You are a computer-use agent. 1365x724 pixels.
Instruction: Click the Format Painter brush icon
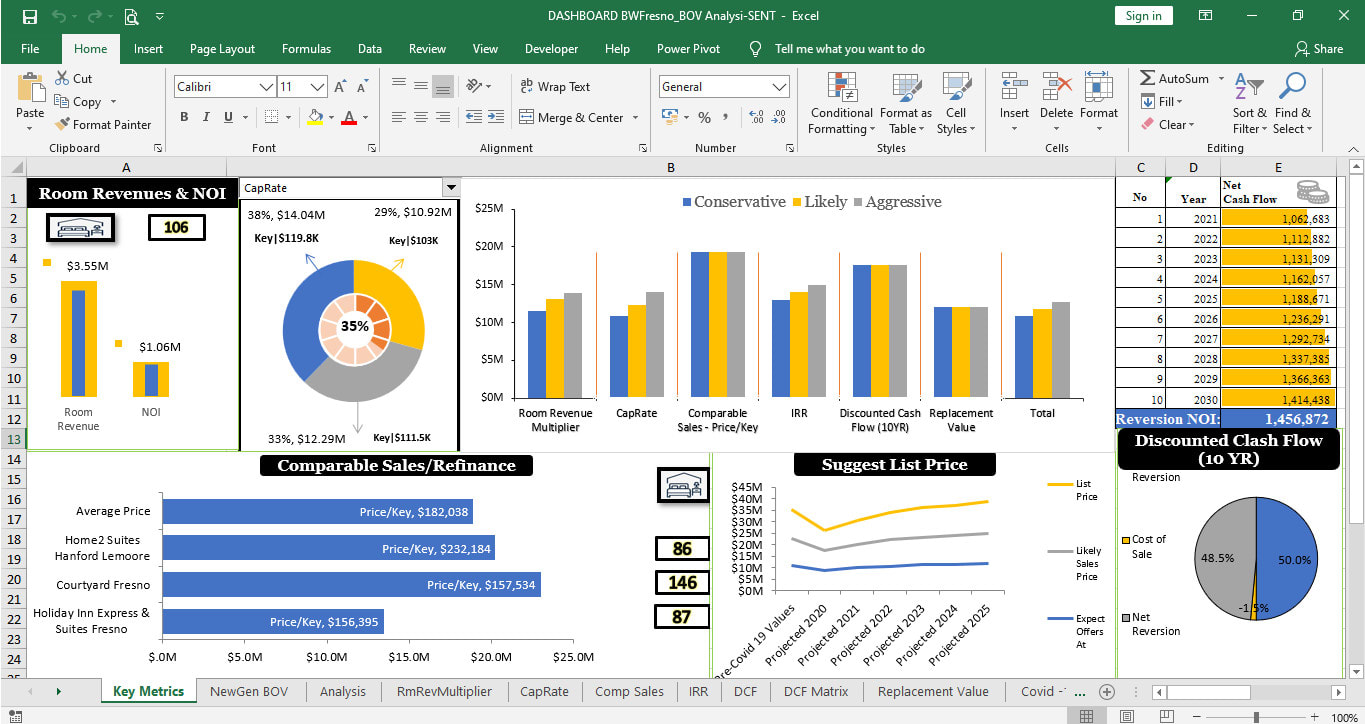click(x=62, y=125)
